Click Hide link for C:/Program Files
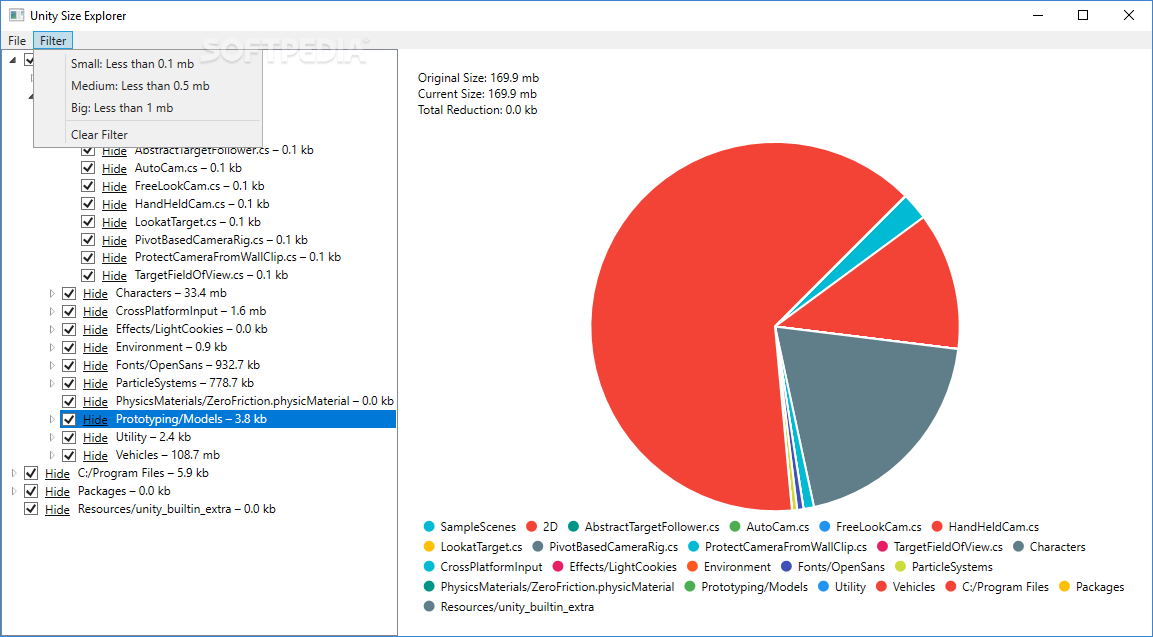The image size is (1153, 637). (57, 473)
